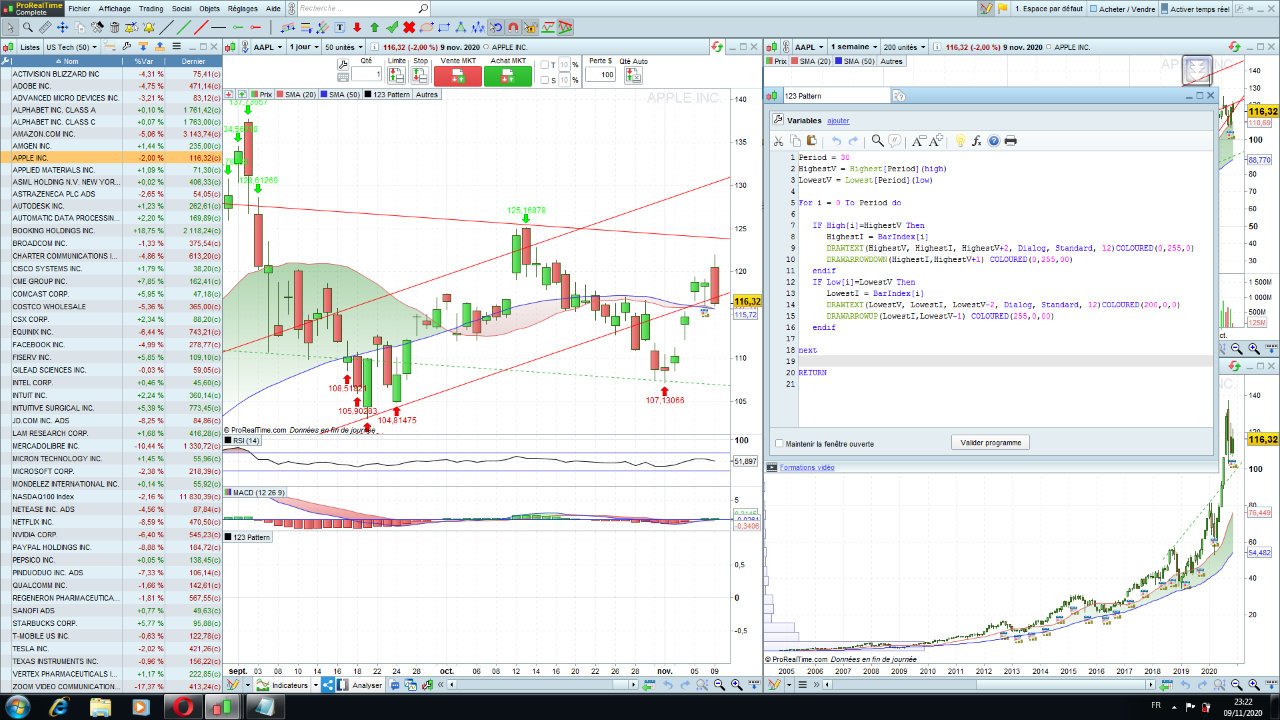Select the zoom magnifier tool in top toolbar

click(28, 27)
